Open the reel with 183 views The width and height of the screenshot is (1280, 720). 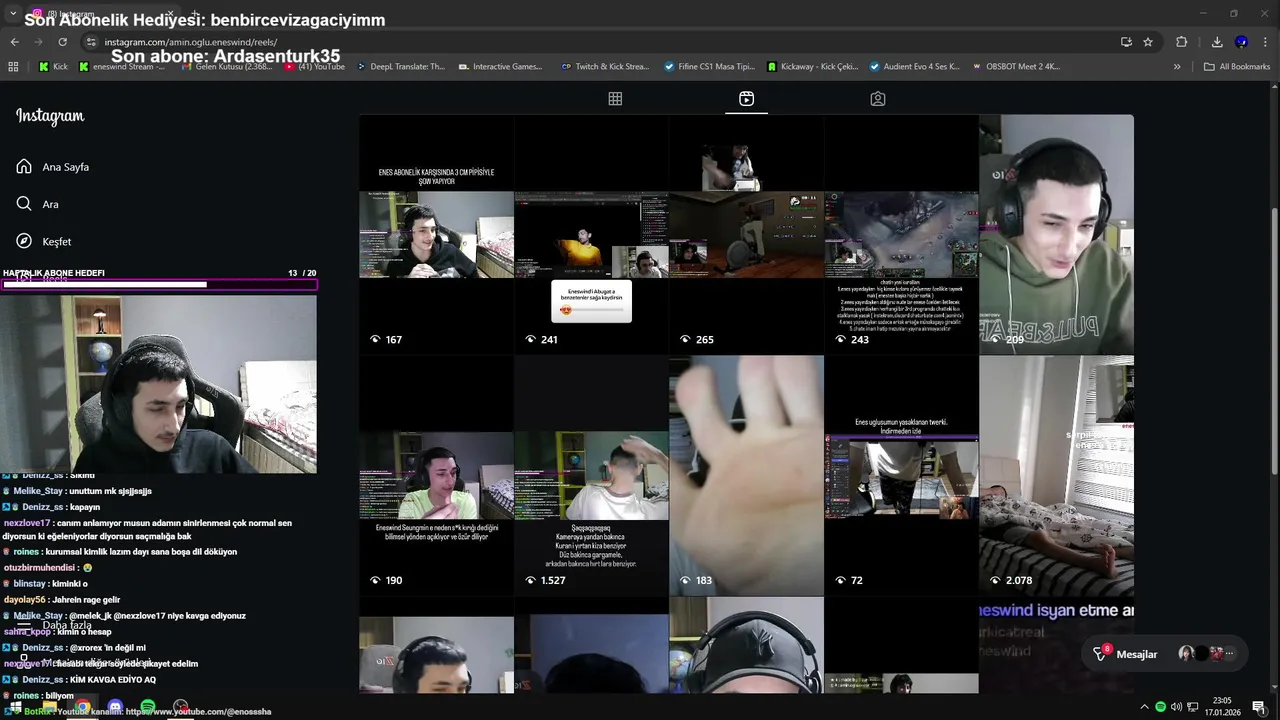[x=746, y=475]
